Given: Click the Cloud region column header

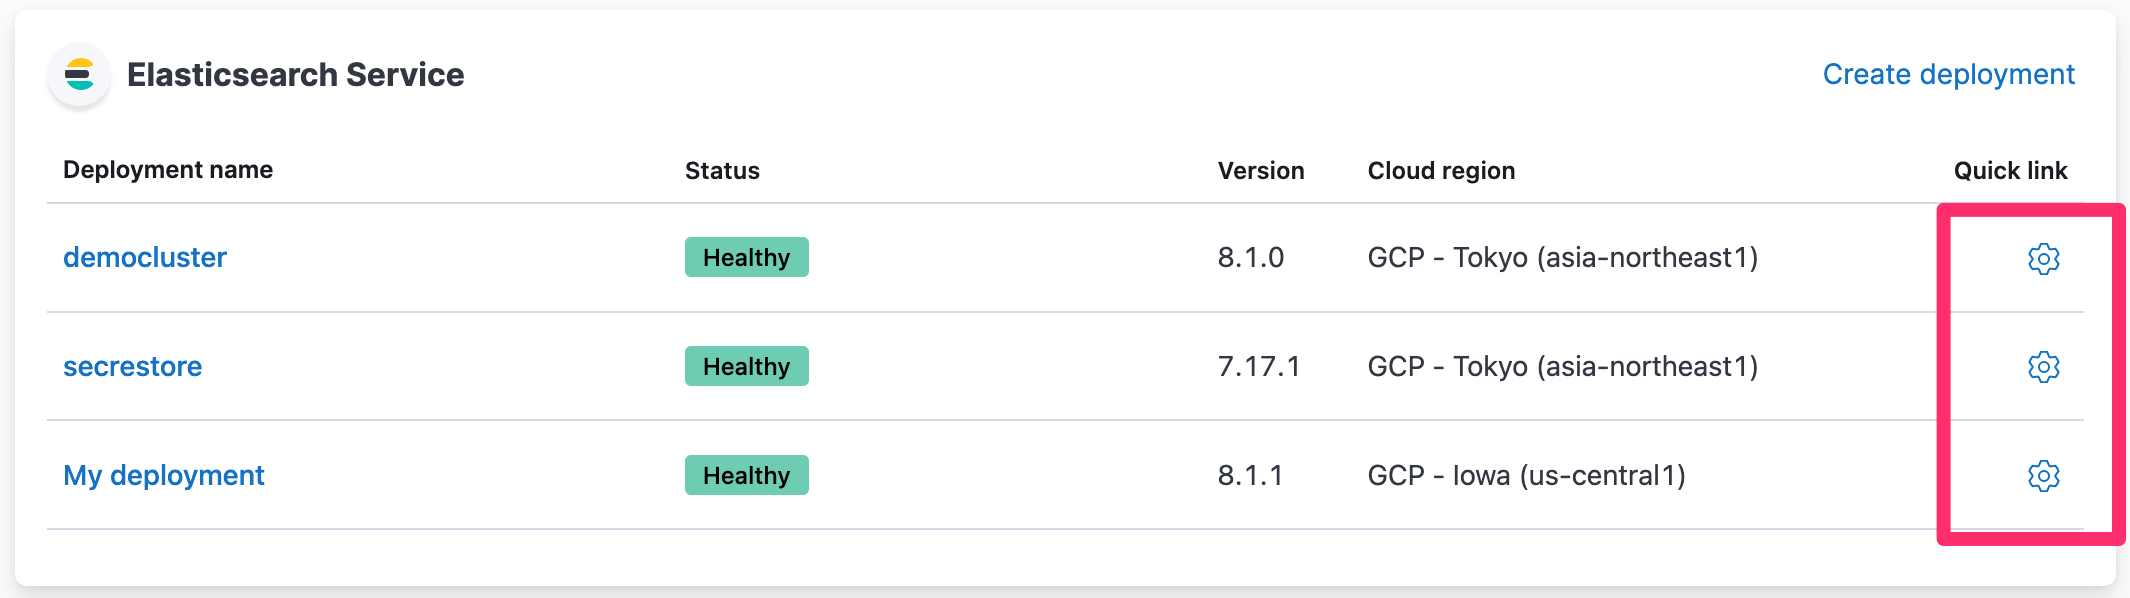Looking at the screenshot, I should click(1441, 171).
